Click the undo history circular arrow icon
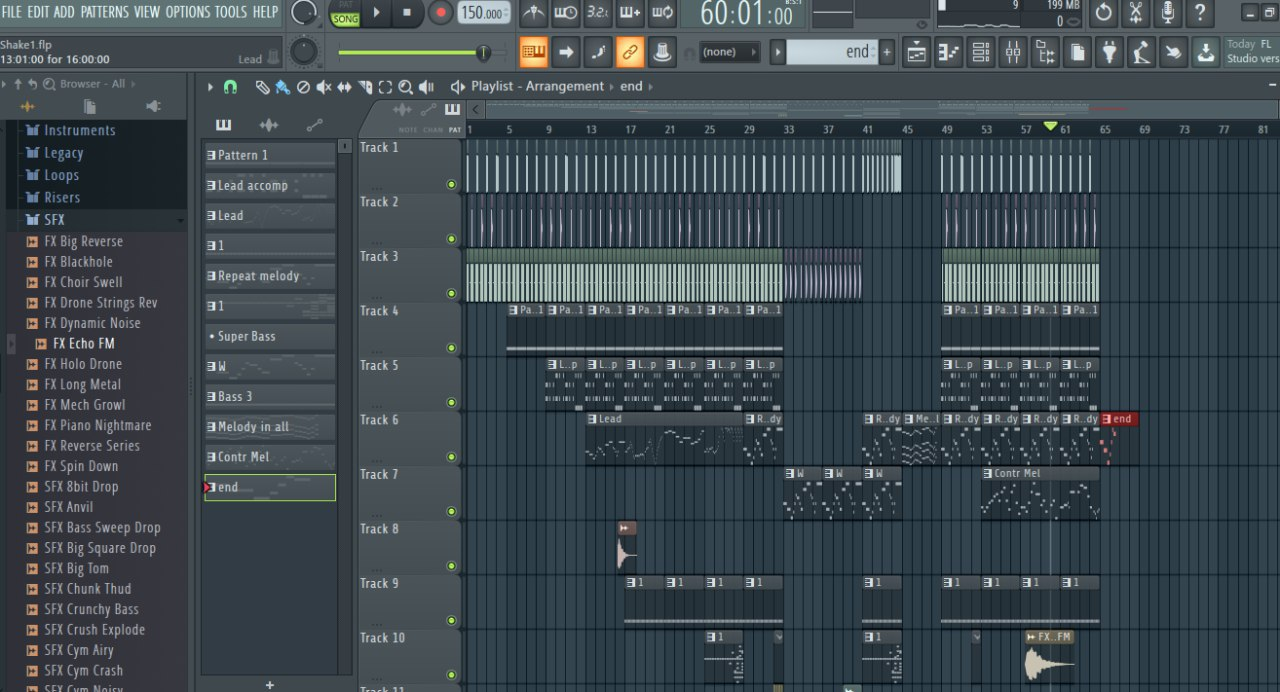This screenshot has height=692, width=1280. (1104, 13)
